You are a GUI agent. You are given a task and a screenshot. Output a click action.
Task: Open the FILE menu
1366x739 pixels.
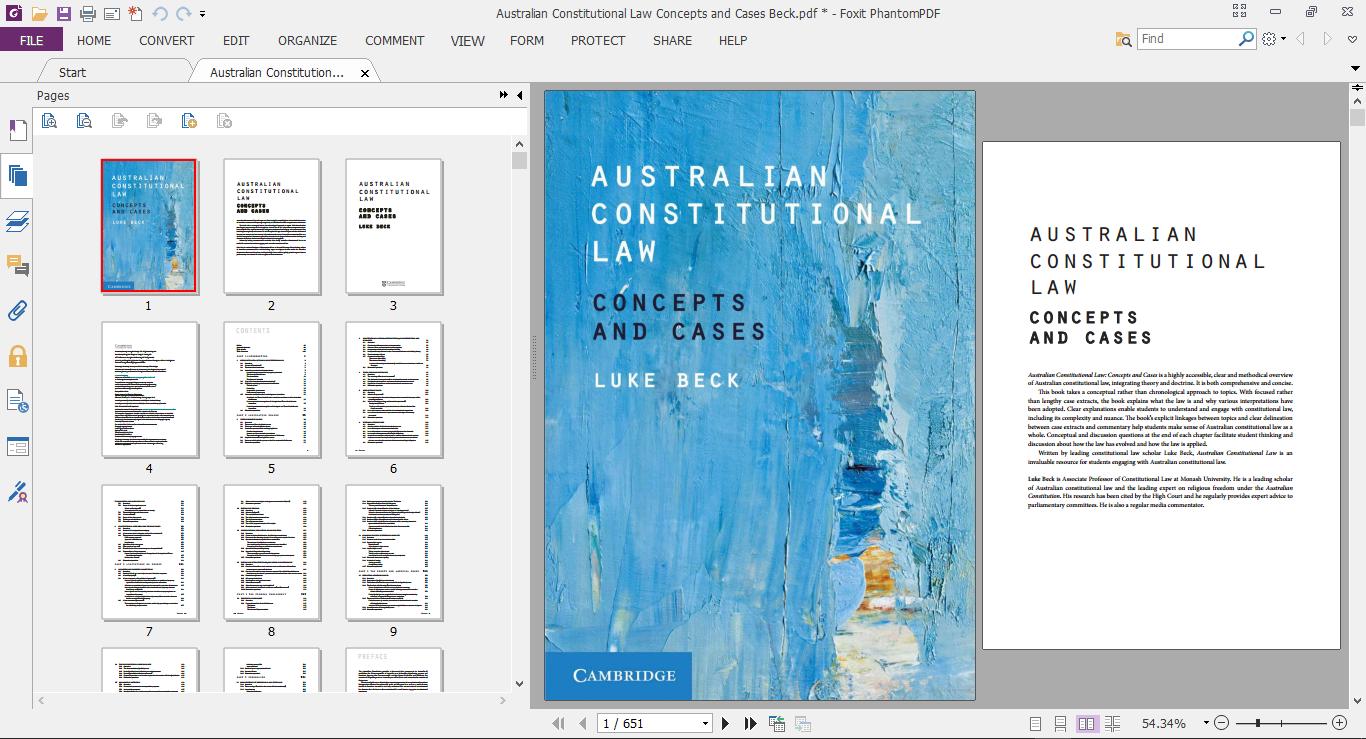pyautogui.click(x=31, y=40)
